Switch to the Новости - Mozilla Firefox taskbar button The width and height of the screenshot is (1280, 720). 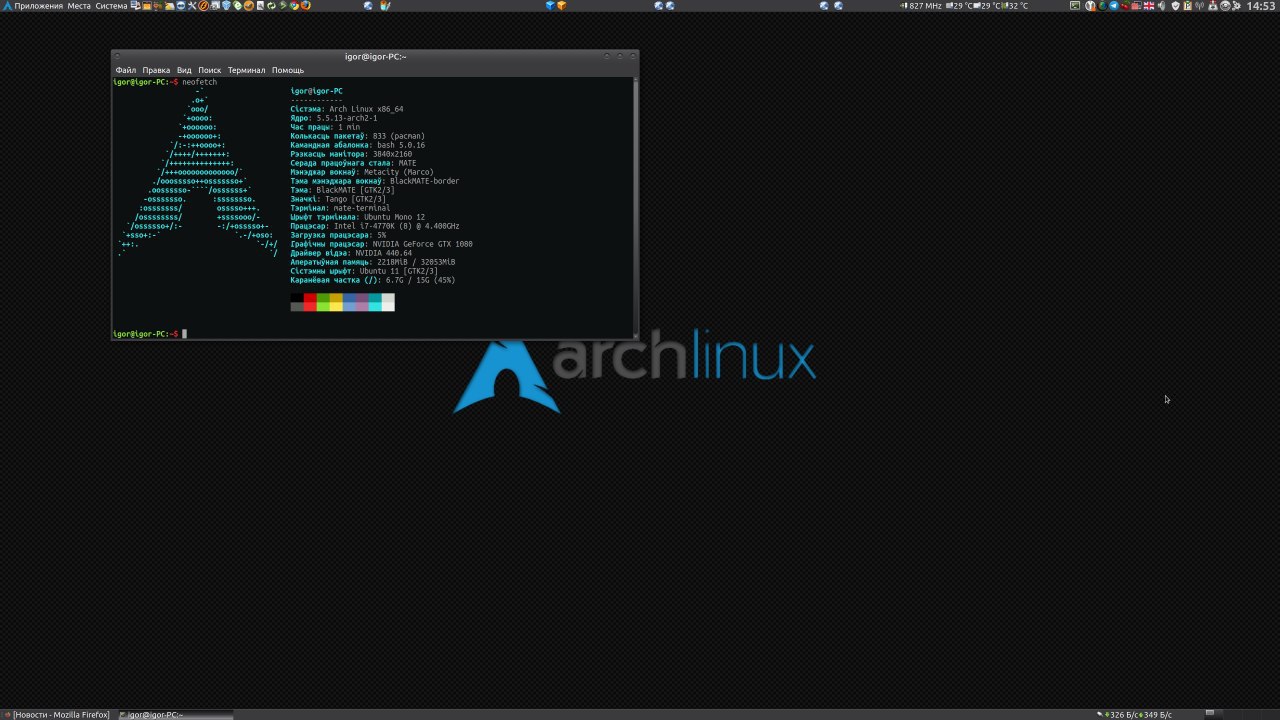[60, 714]
